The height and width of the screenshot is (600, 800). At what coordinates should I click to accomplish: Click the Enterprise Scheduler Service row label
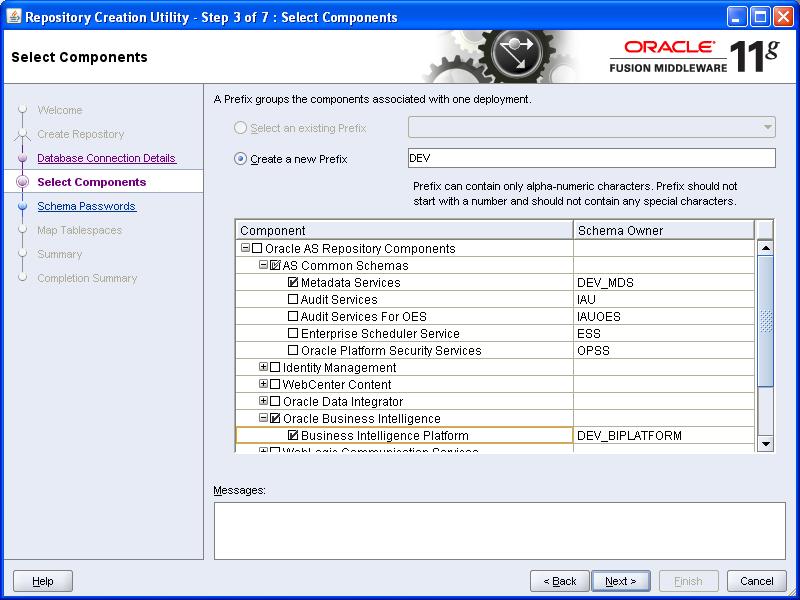pyautogui.click(x=380, y=333)
